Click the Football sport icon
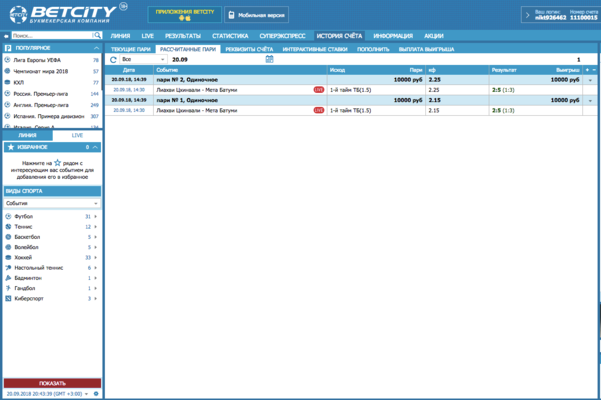This screenshot has width=601, height=400. 9,216
